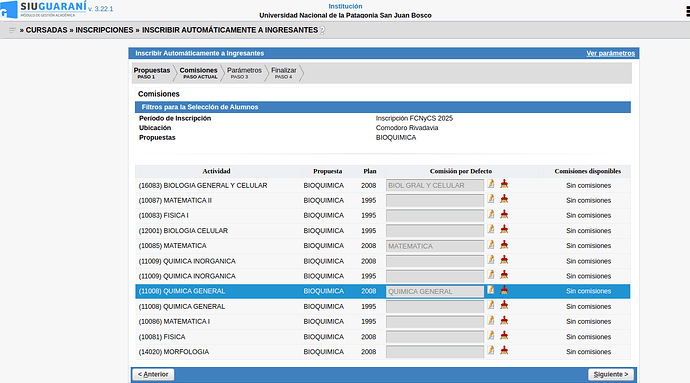Select the (10086) MATEMATICA I activity
Screen dimensions: 690x383
point(174,321)
